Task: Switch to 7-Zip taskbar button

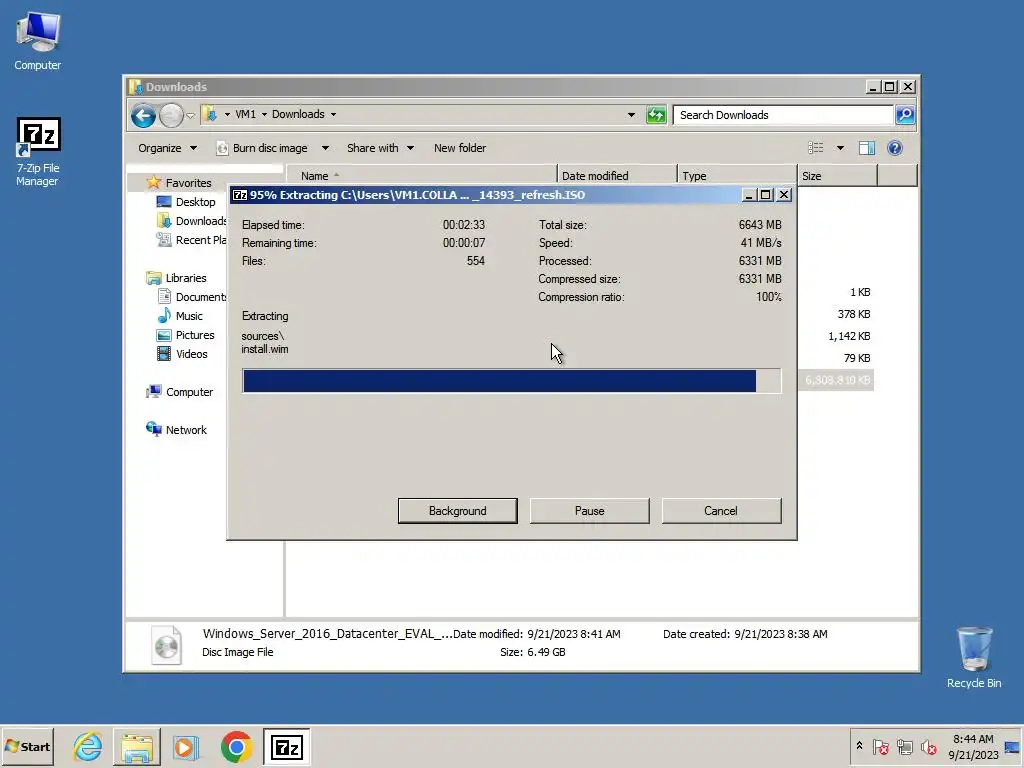Action: pyautogui.click(x=287, y=746)
